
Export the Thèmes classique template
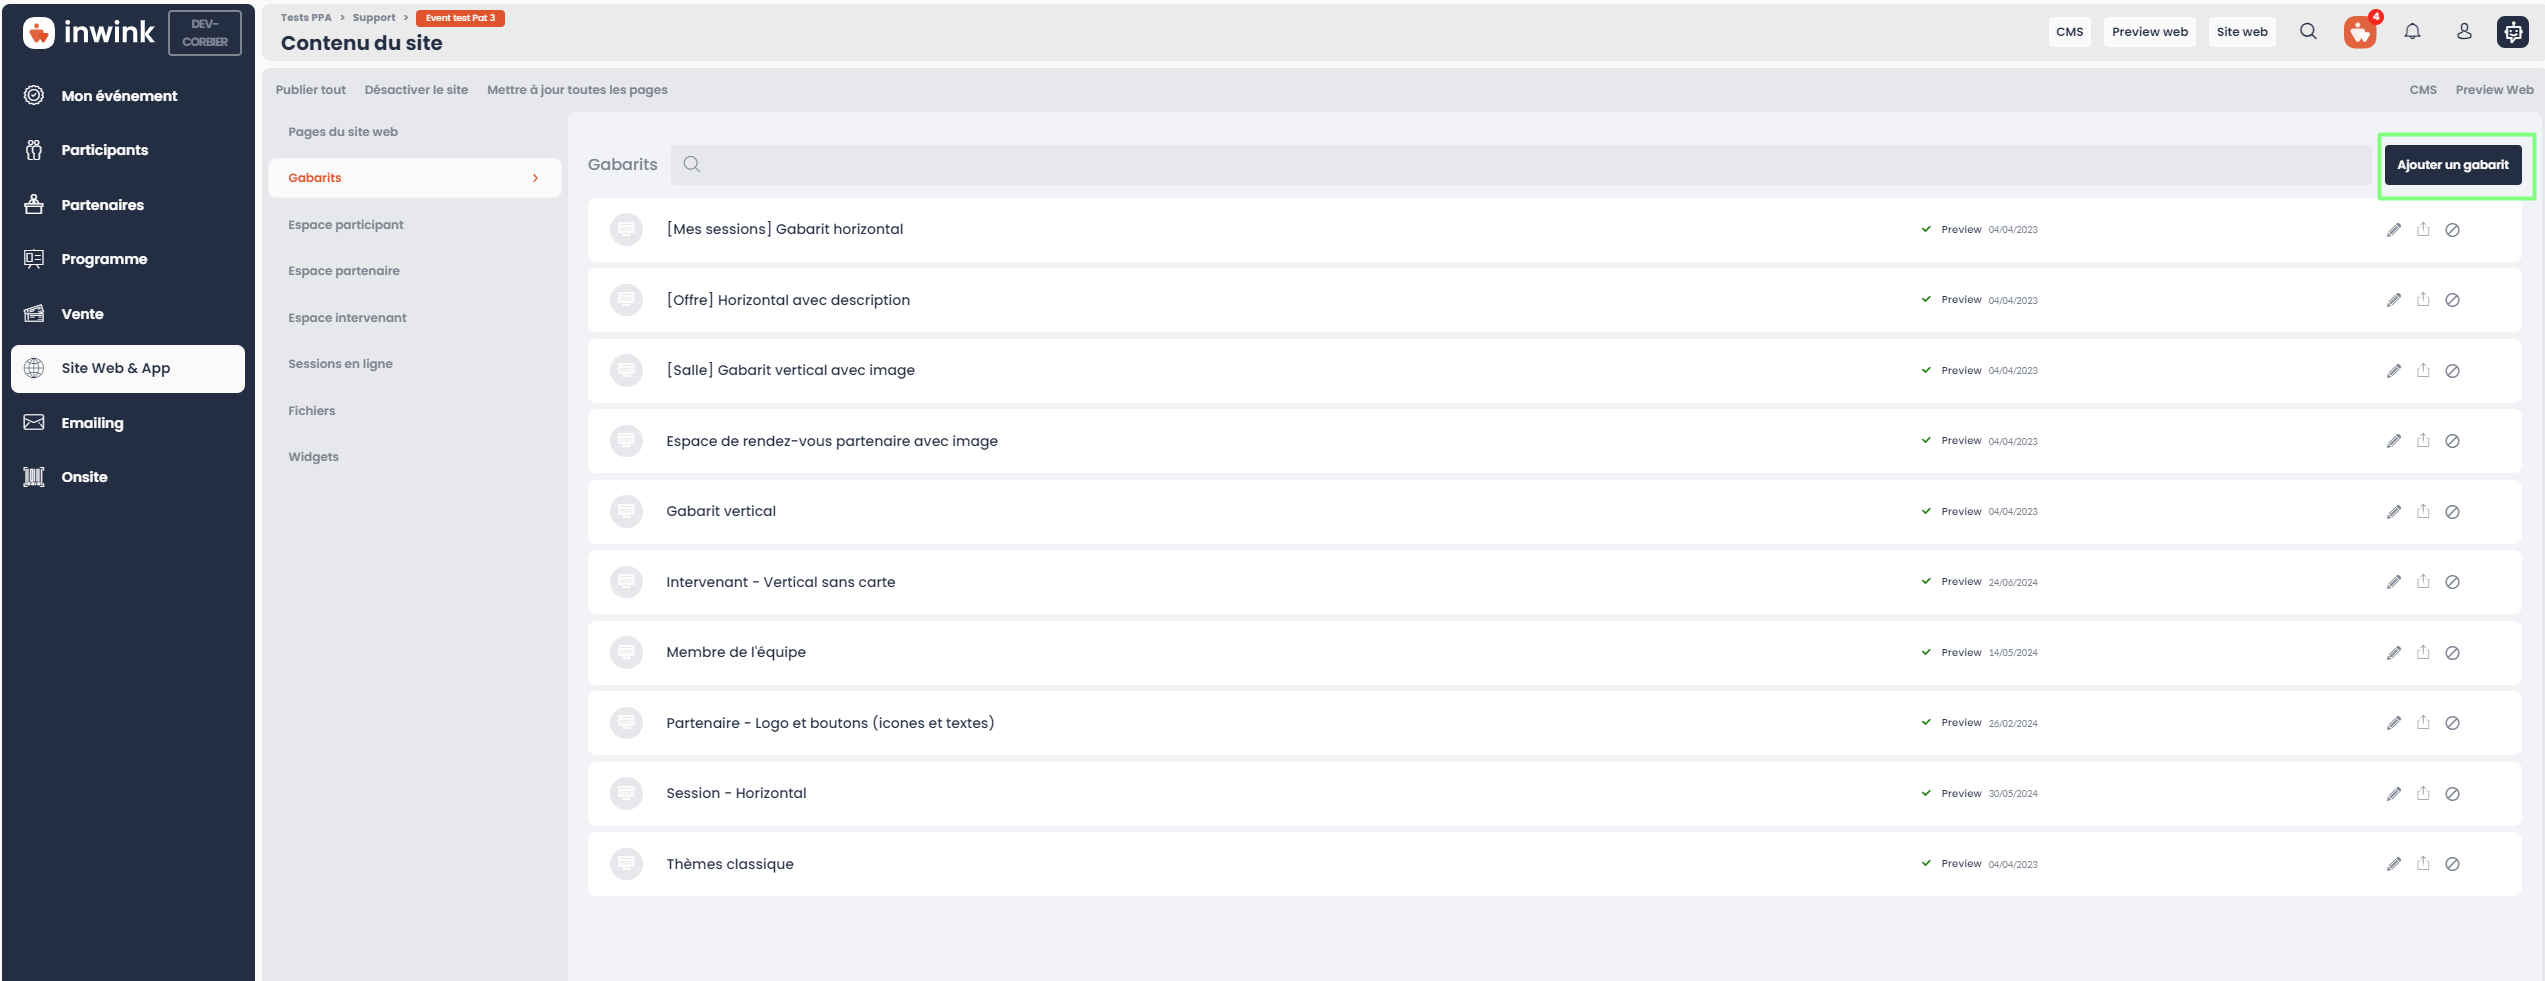(2423, 863)
